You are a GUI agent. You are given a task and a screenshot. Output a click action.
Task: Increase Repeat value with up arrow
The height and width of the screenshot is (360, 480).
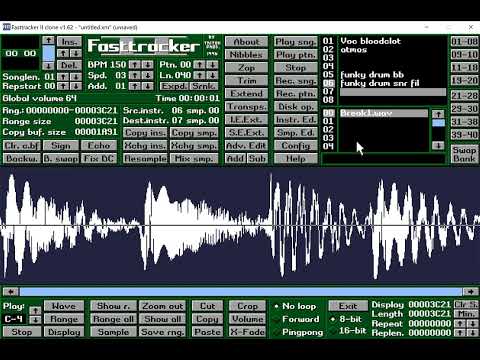click(x=460, y=323)
